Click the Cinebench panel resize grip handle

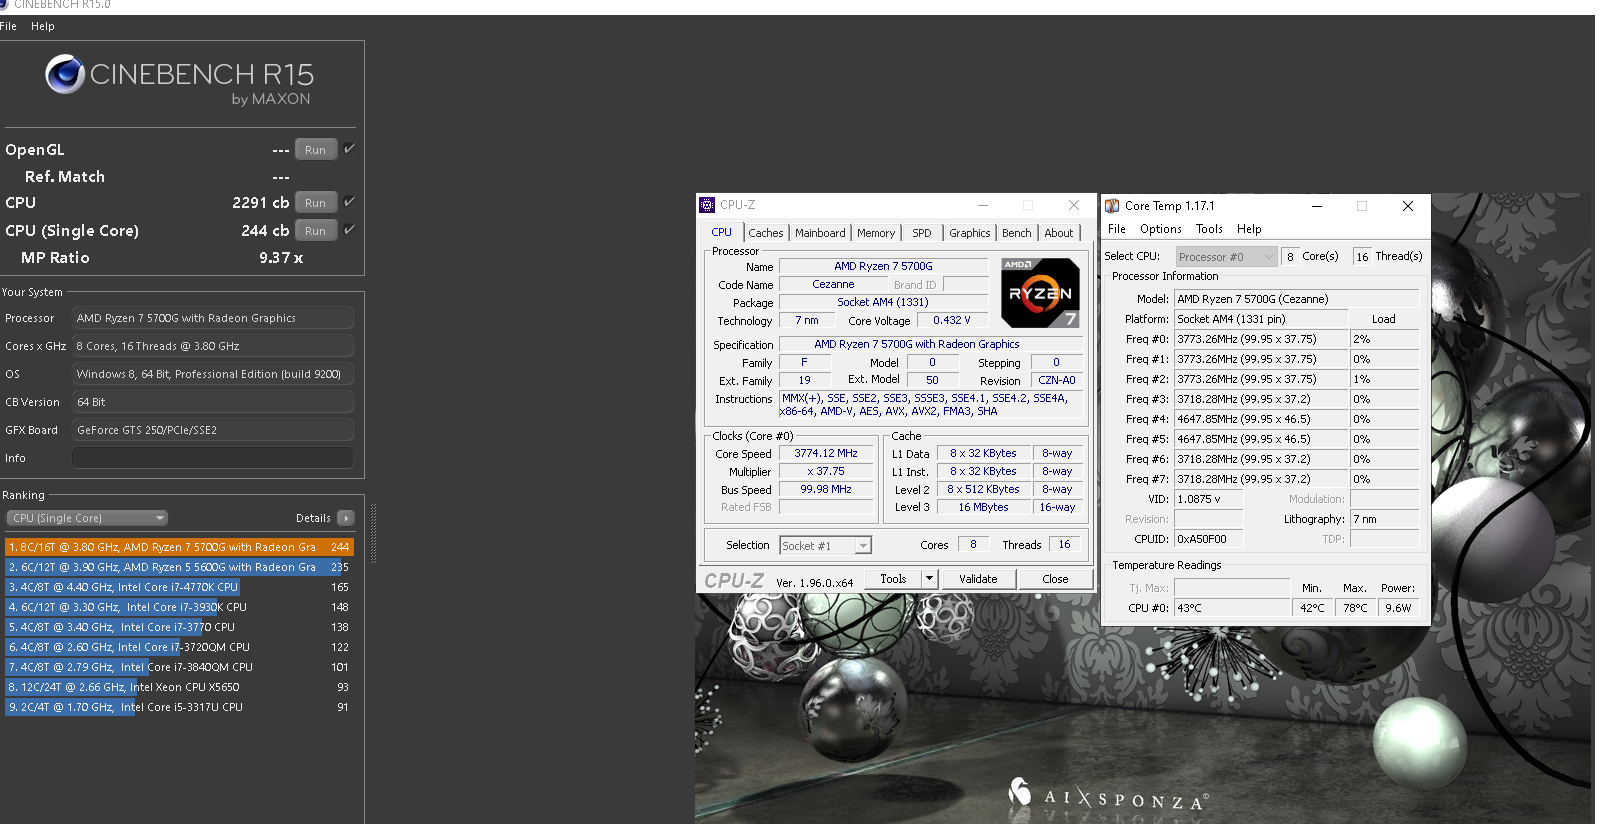pyautogui.click(x=373, y=535)
